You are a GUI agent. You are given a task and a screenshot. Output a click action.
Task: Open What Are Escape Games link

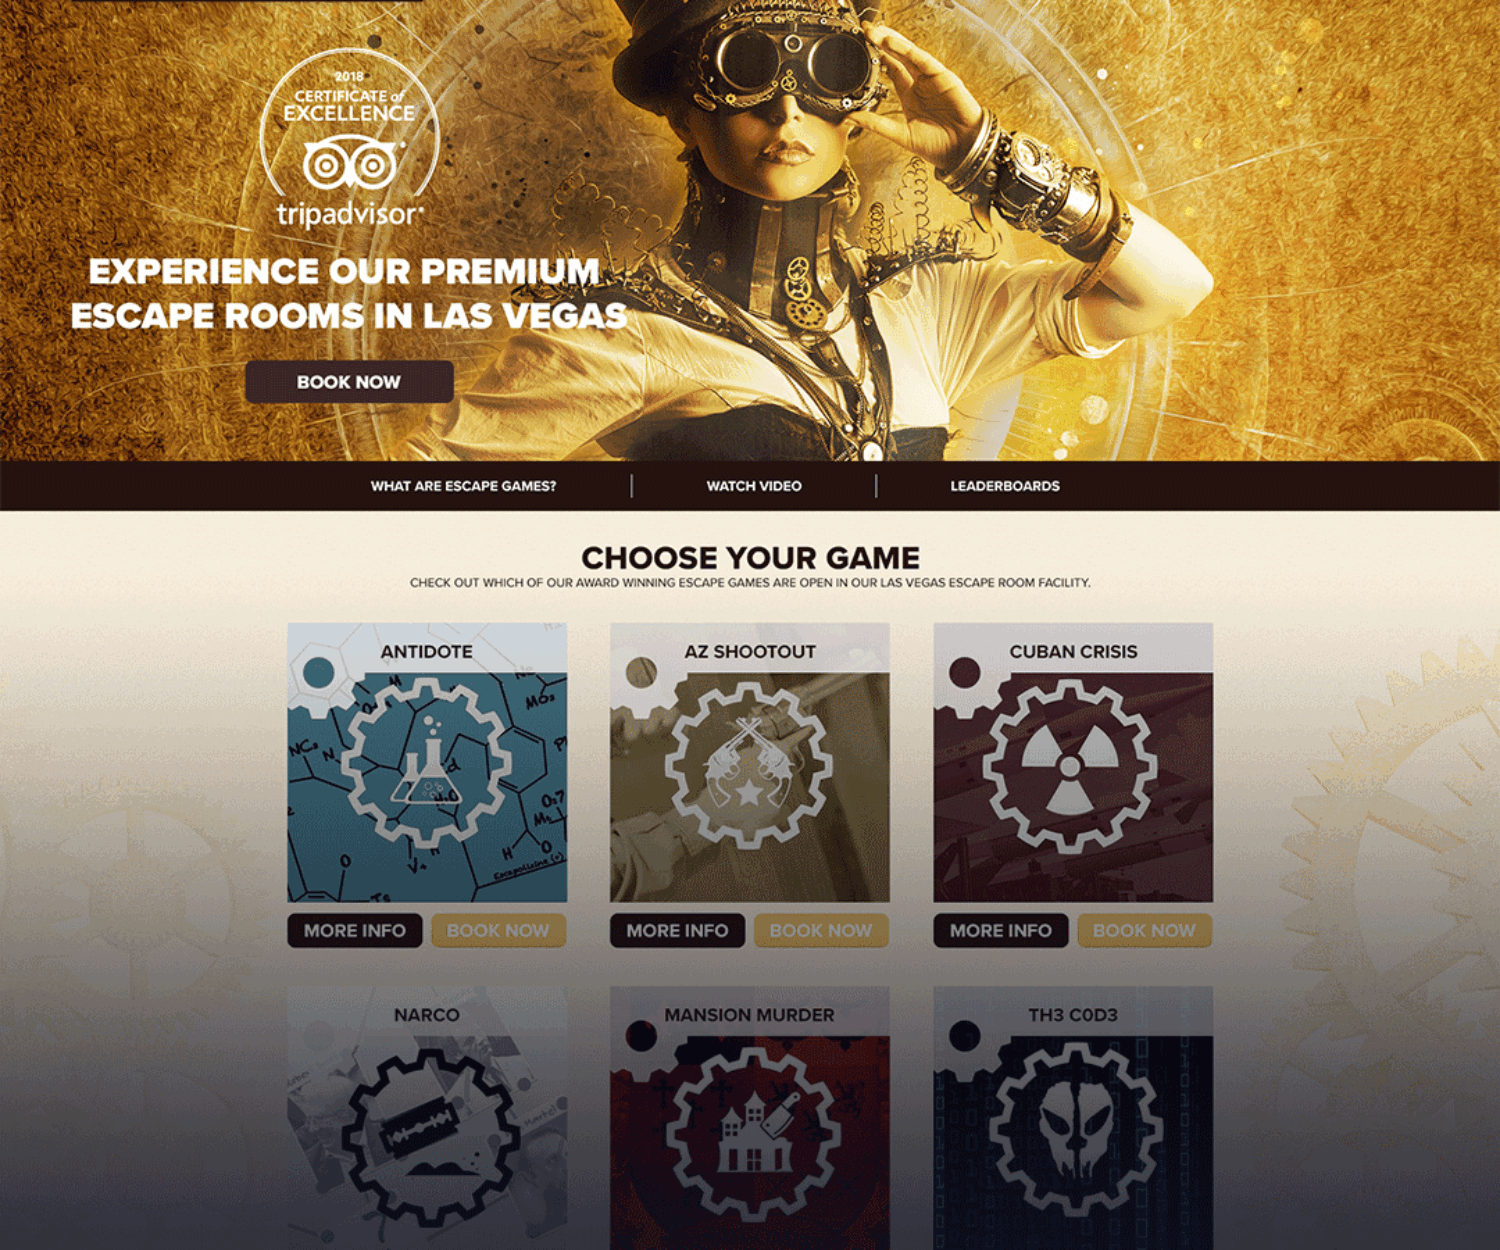(463, 486)
